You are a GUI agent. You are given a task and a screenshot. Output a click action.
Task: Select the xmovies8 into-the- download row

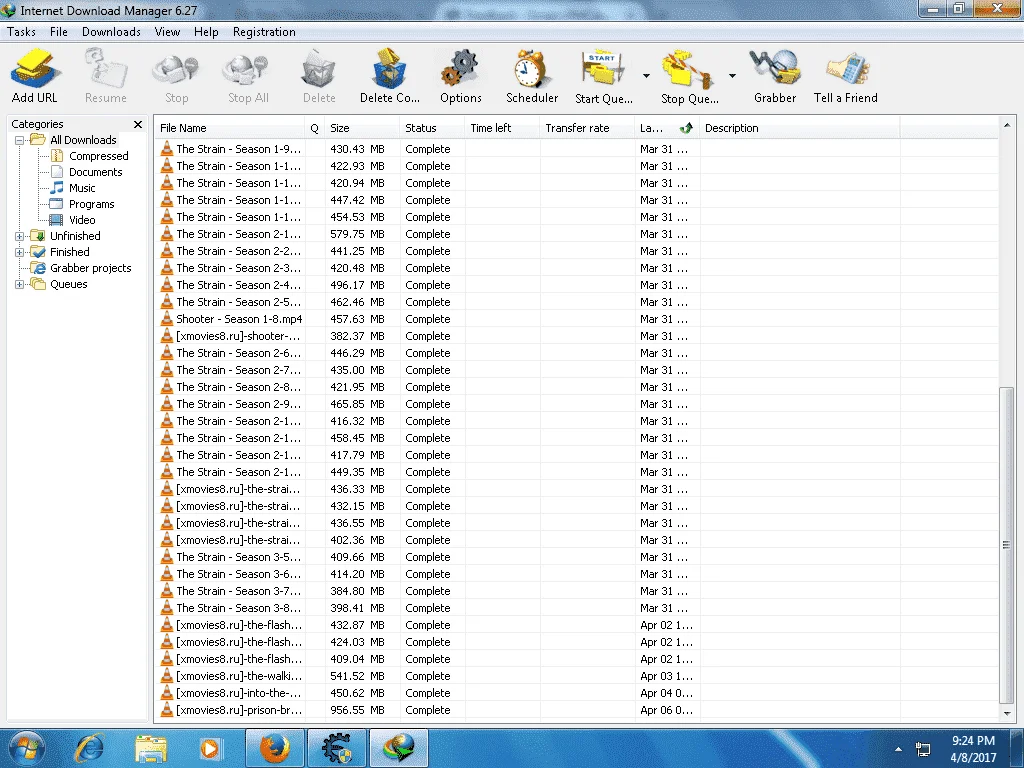[577, 693]
